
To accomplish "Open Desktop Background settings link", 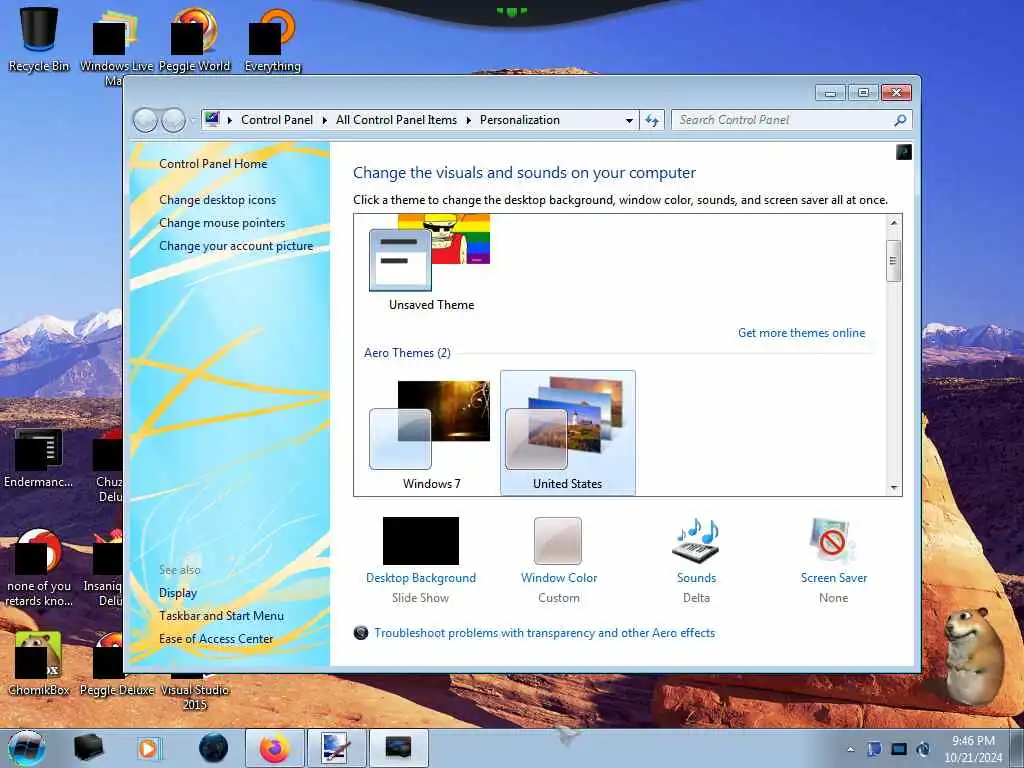I will pos(421,578).
